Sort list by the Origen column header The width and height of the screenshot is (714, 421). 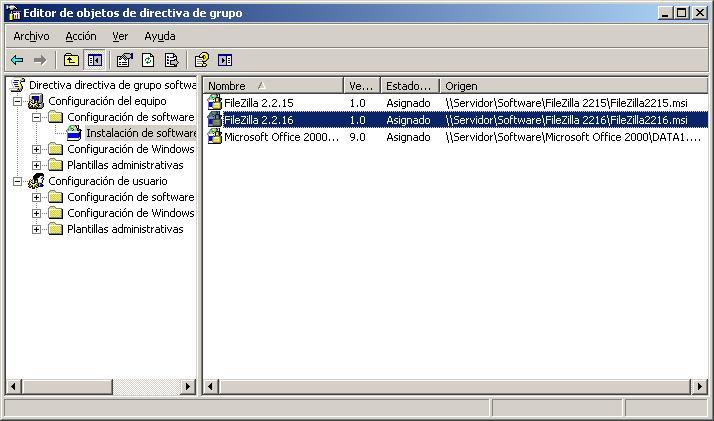[570, 86]
